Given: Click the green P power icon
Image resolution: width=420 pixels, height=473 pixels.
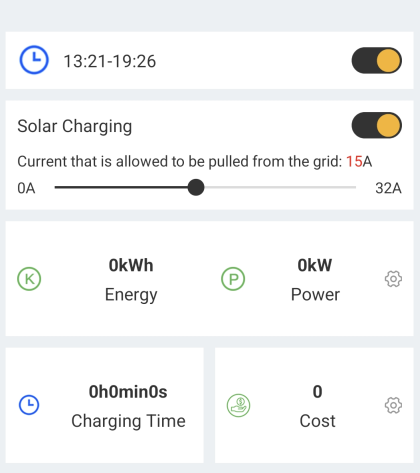Looking at the screenshot, I should click(233, 279).
